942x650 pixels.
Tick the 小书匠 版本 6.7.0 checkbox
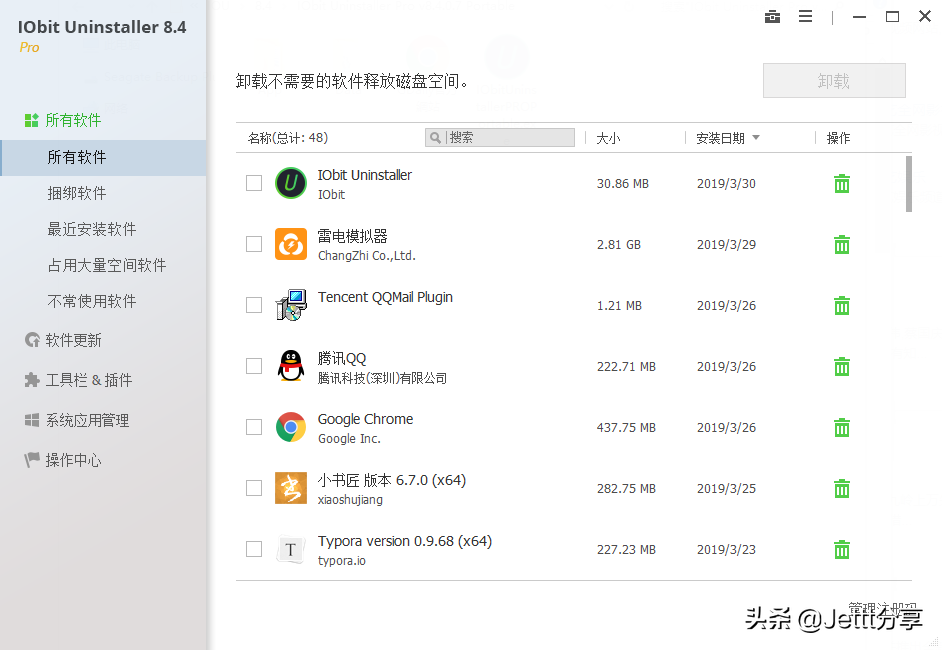pos(254,488)
